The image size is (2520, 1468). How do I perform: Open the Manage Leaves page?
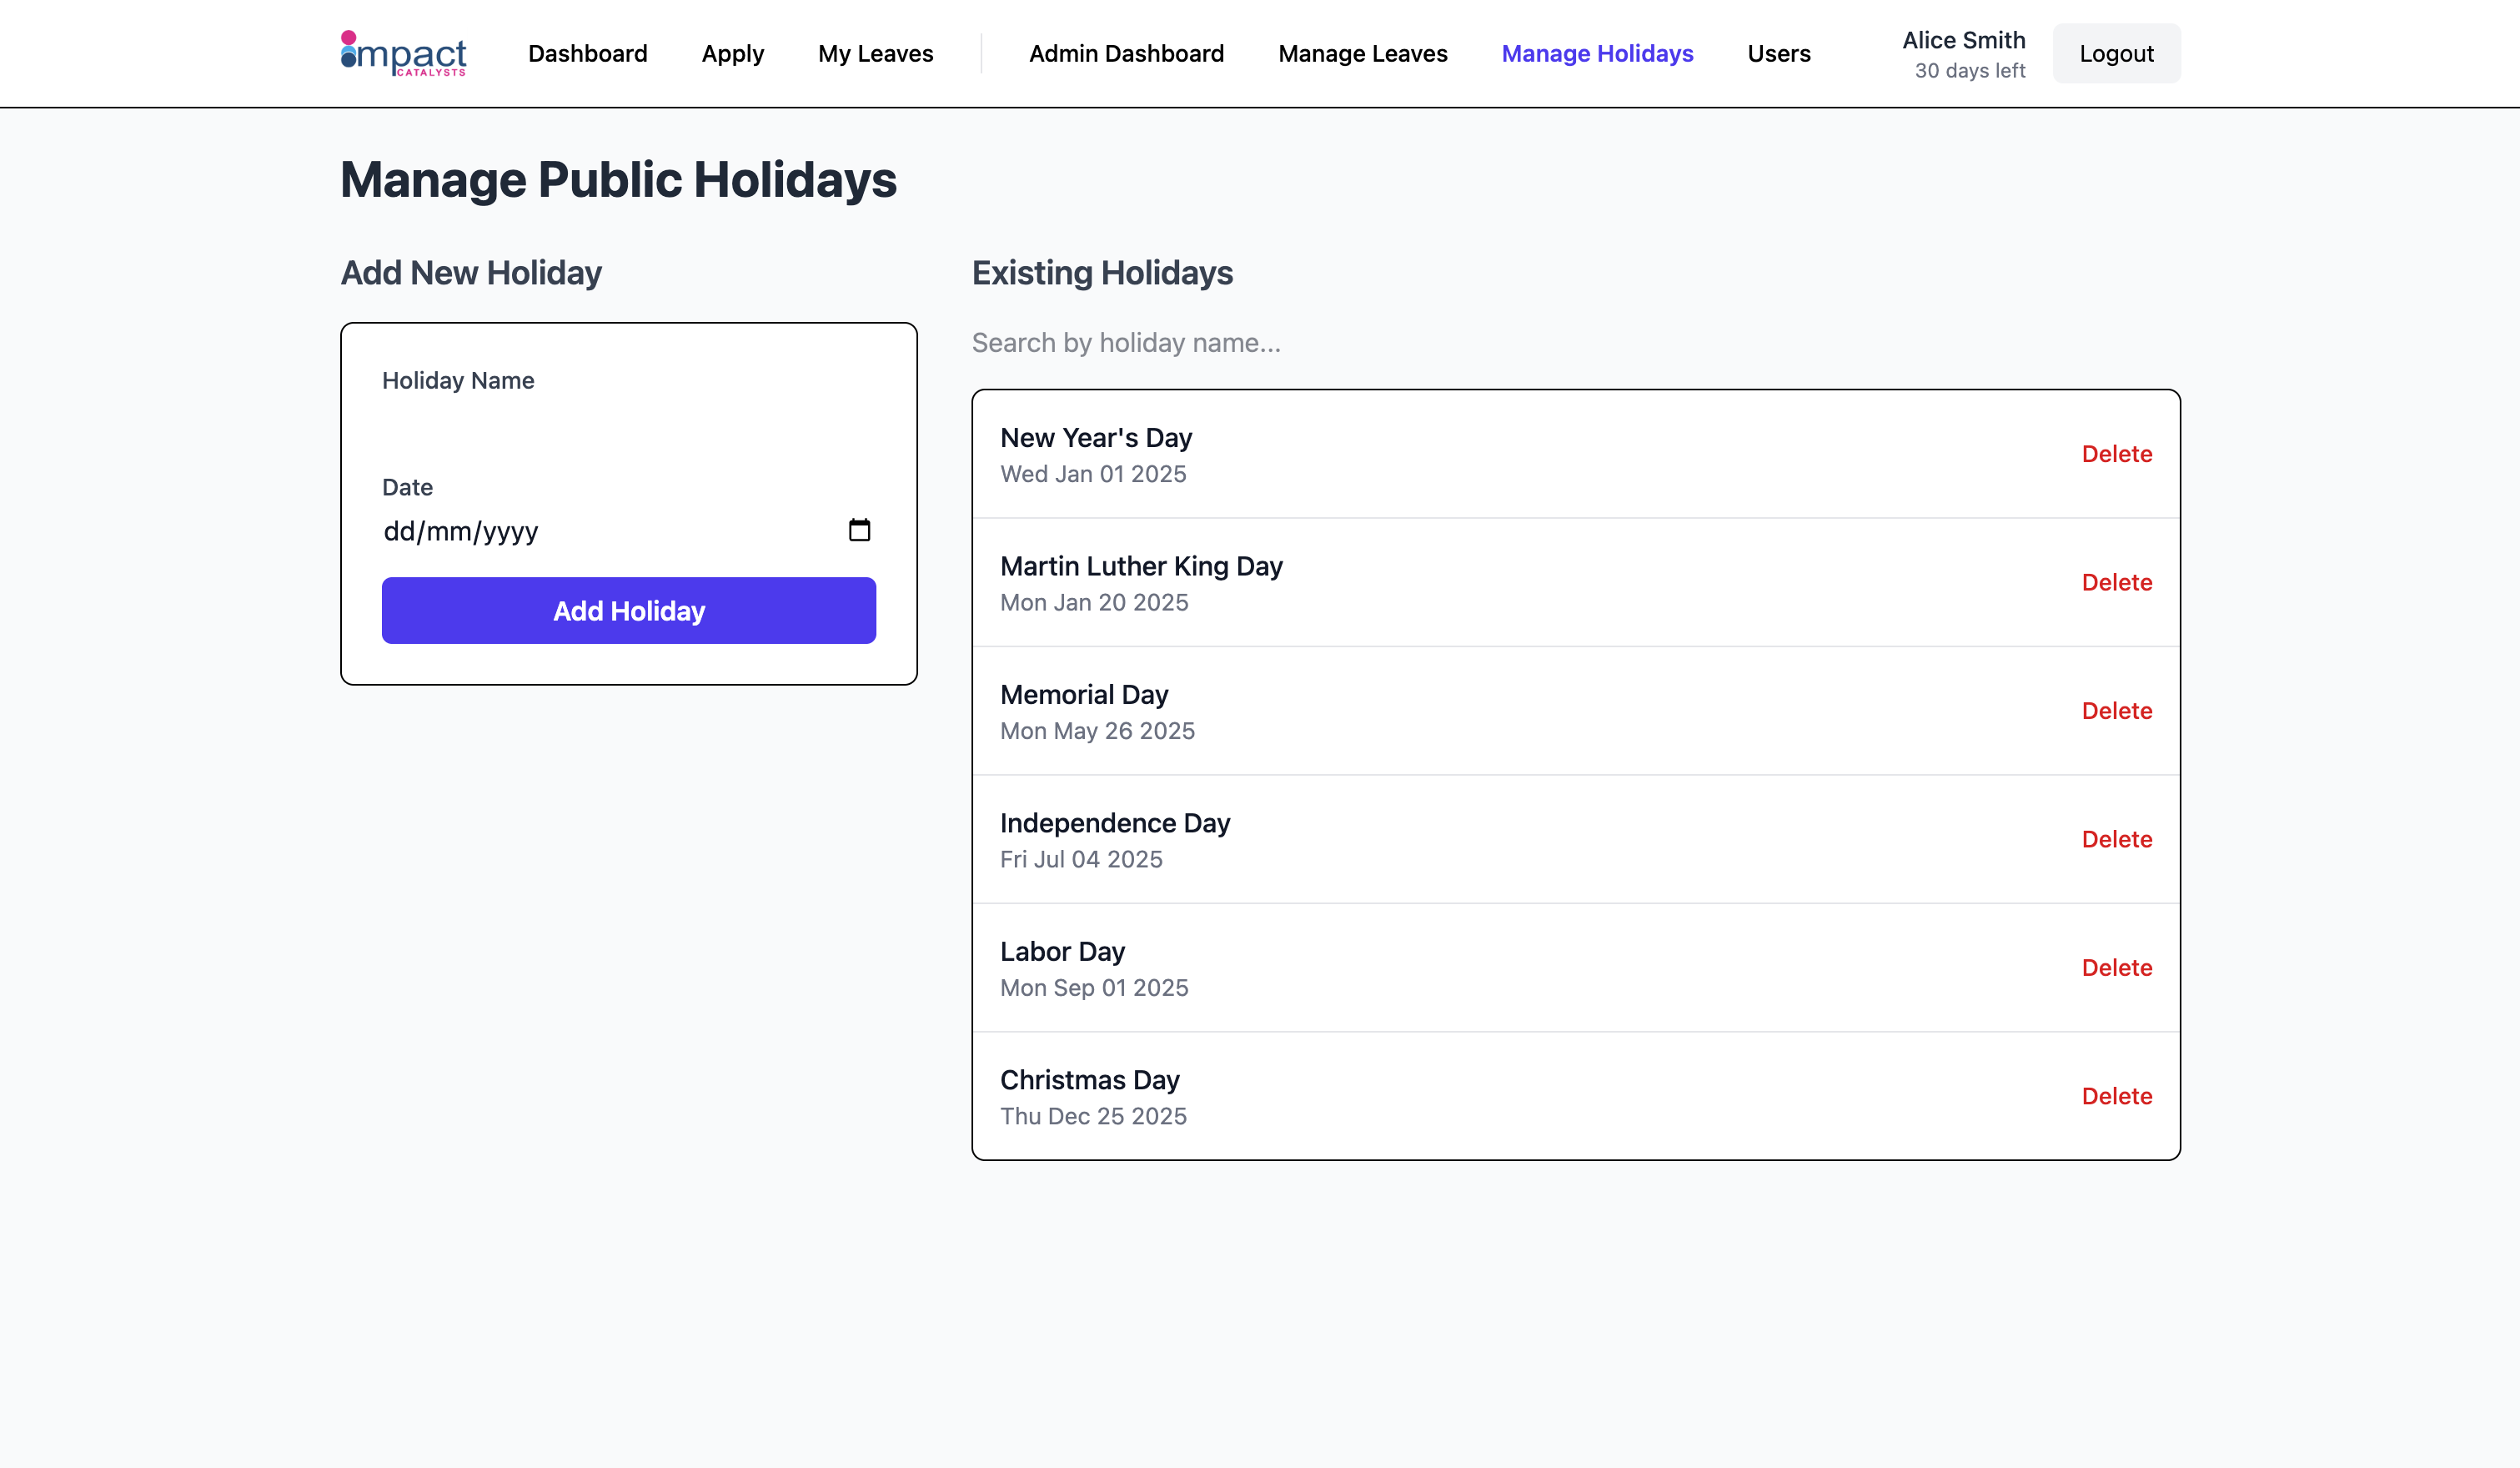click(1362, 54)
